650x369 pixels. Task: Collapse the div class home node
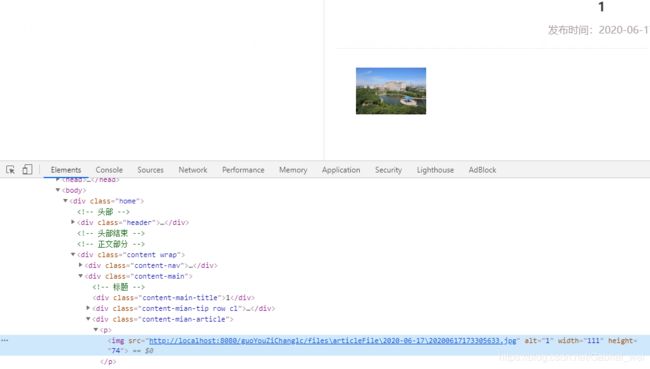tap(65, 201)
